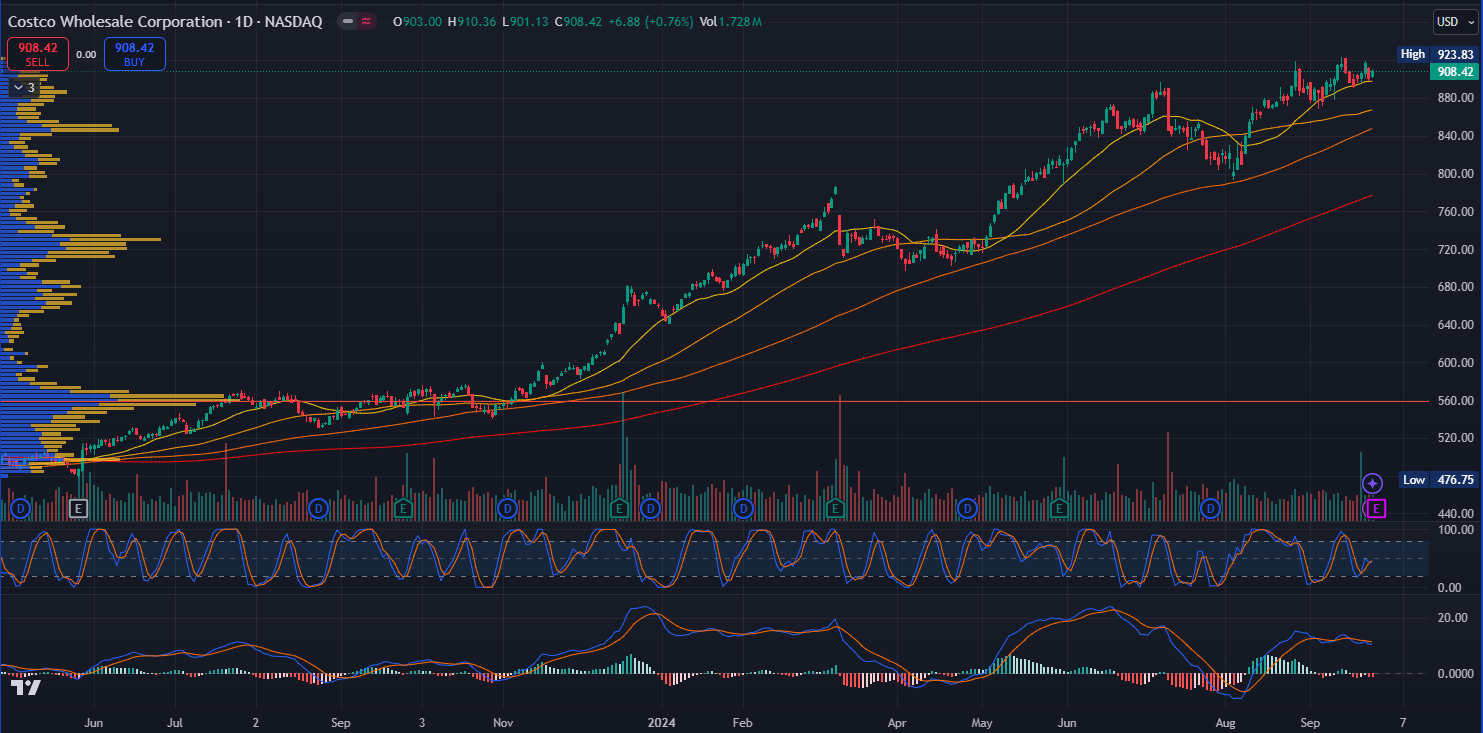
Task: Click the 720.00 price axis label
Action: coord(1455,249)
